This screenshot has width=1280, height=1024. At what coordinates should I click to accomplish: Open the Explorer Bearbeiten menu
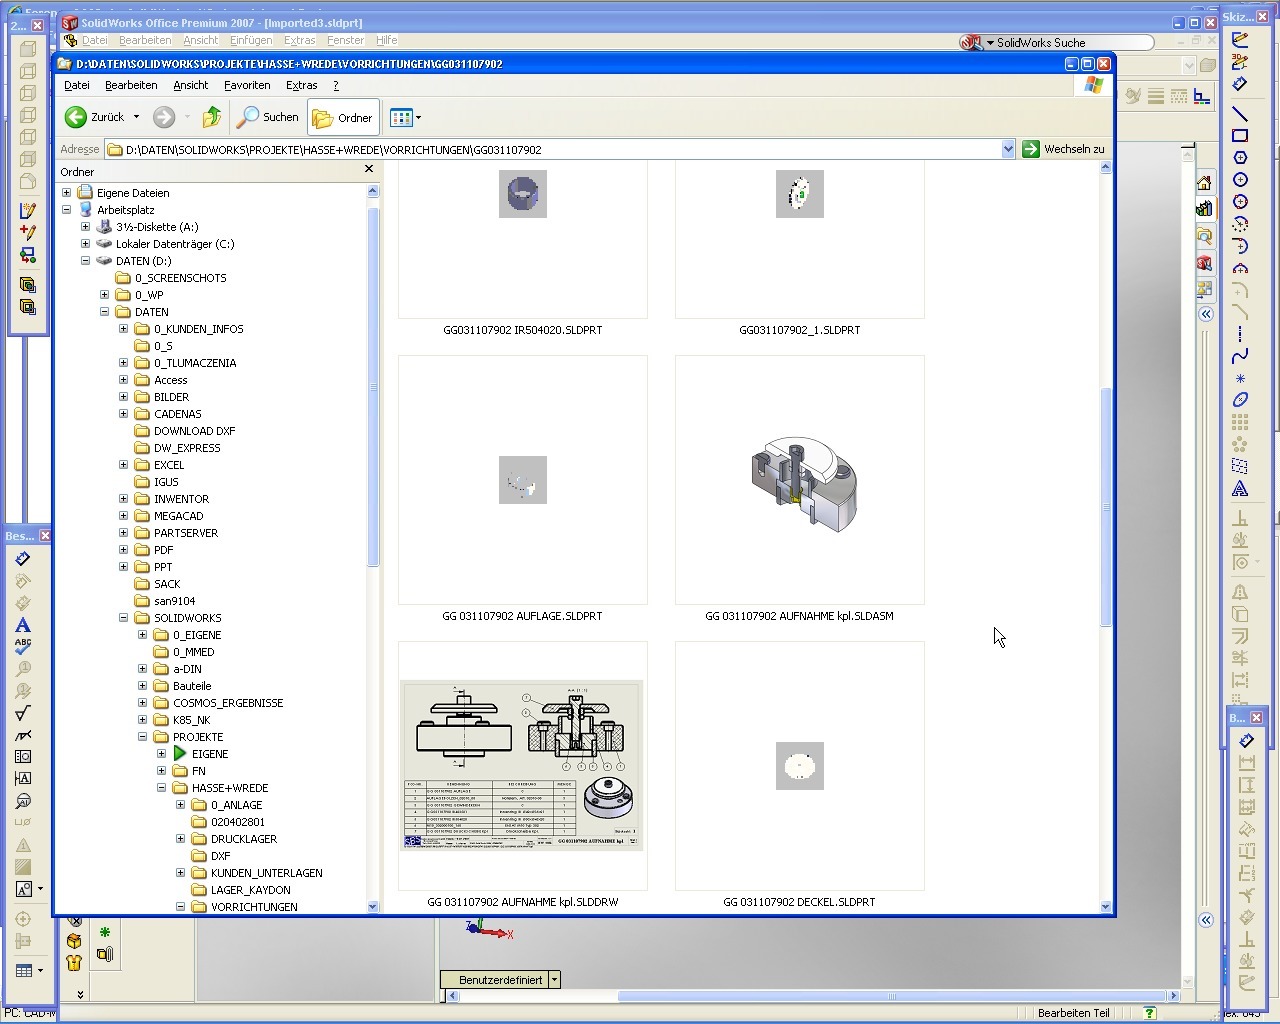pos(131,85)
